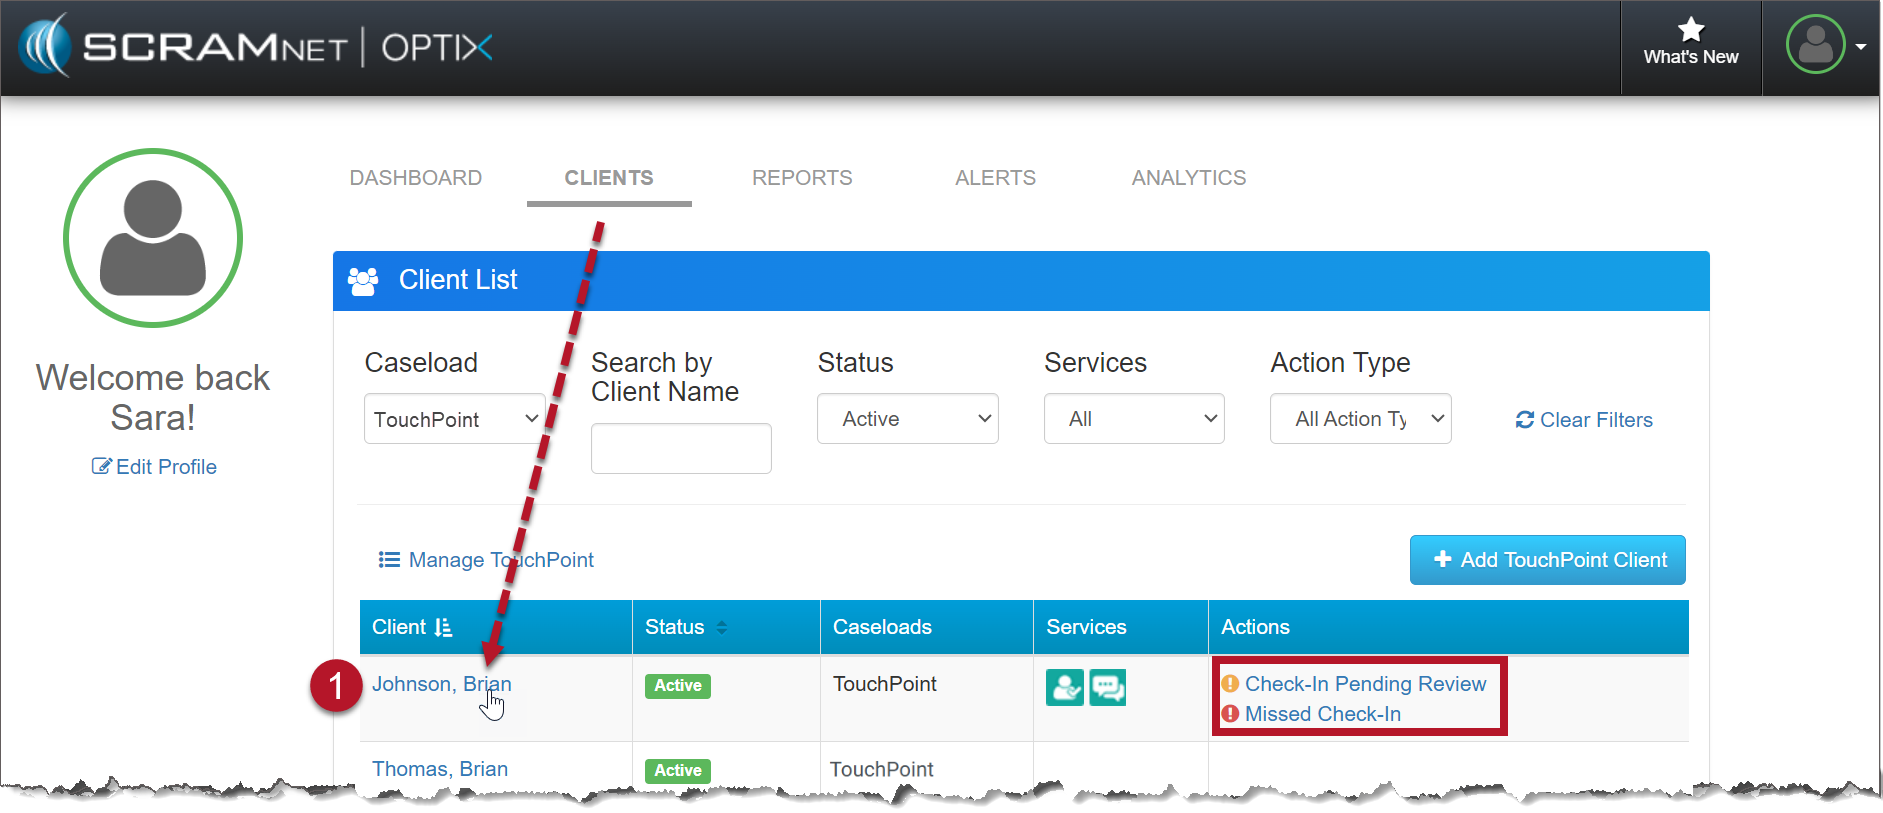Viewport: 1883px width, 813px height.
Task: Sort by the Client column sort icon
Action: coord(443,627)
